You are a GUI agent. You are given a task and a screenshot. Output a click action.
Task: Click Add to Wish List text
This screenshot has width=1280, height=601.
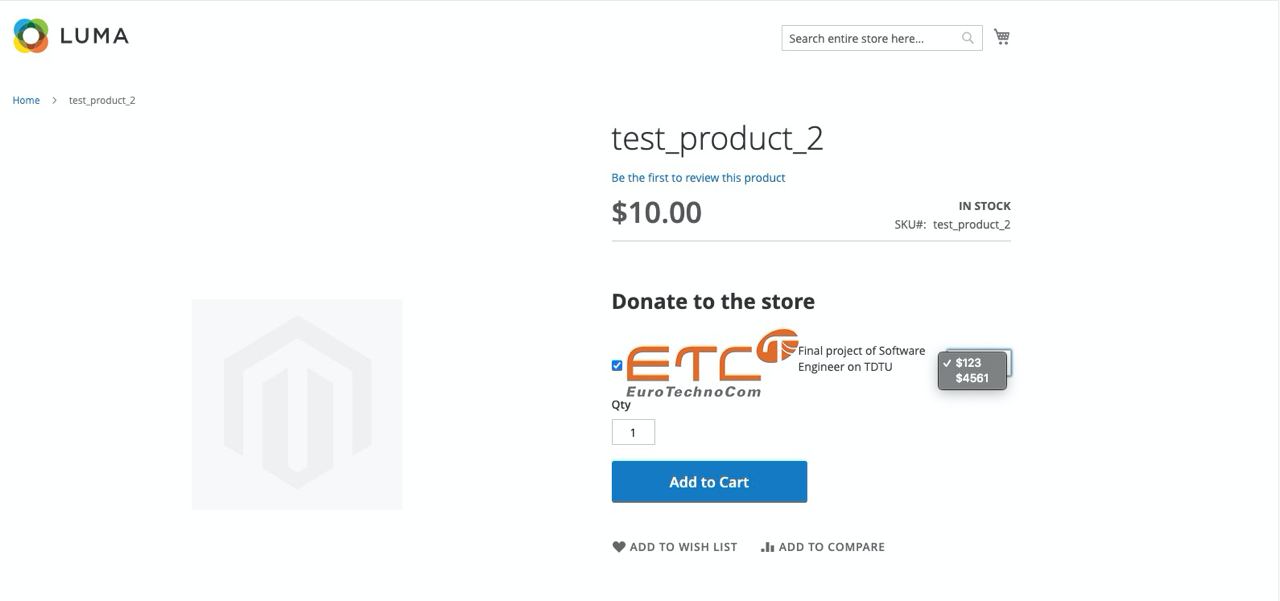tap(683, 547)
